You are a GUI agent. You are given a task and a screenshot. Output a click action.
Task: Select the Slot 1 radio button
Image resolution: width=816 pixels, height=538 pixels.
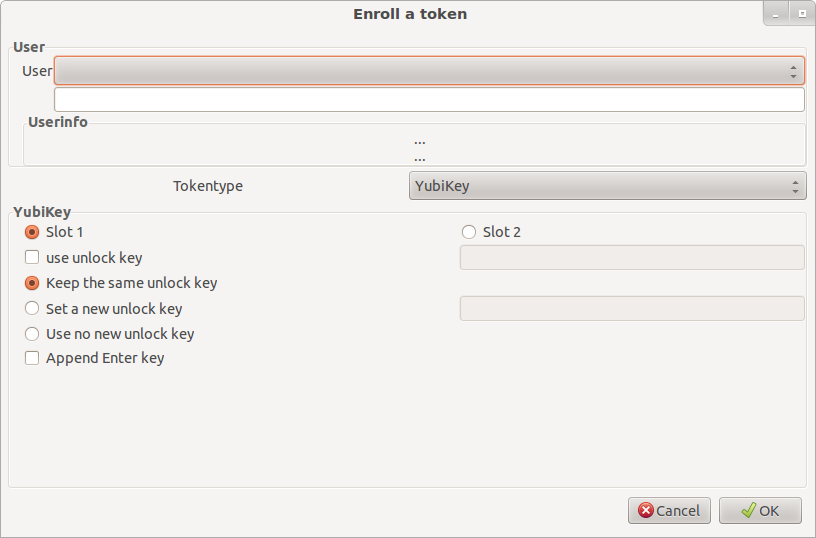pos(32,232)
